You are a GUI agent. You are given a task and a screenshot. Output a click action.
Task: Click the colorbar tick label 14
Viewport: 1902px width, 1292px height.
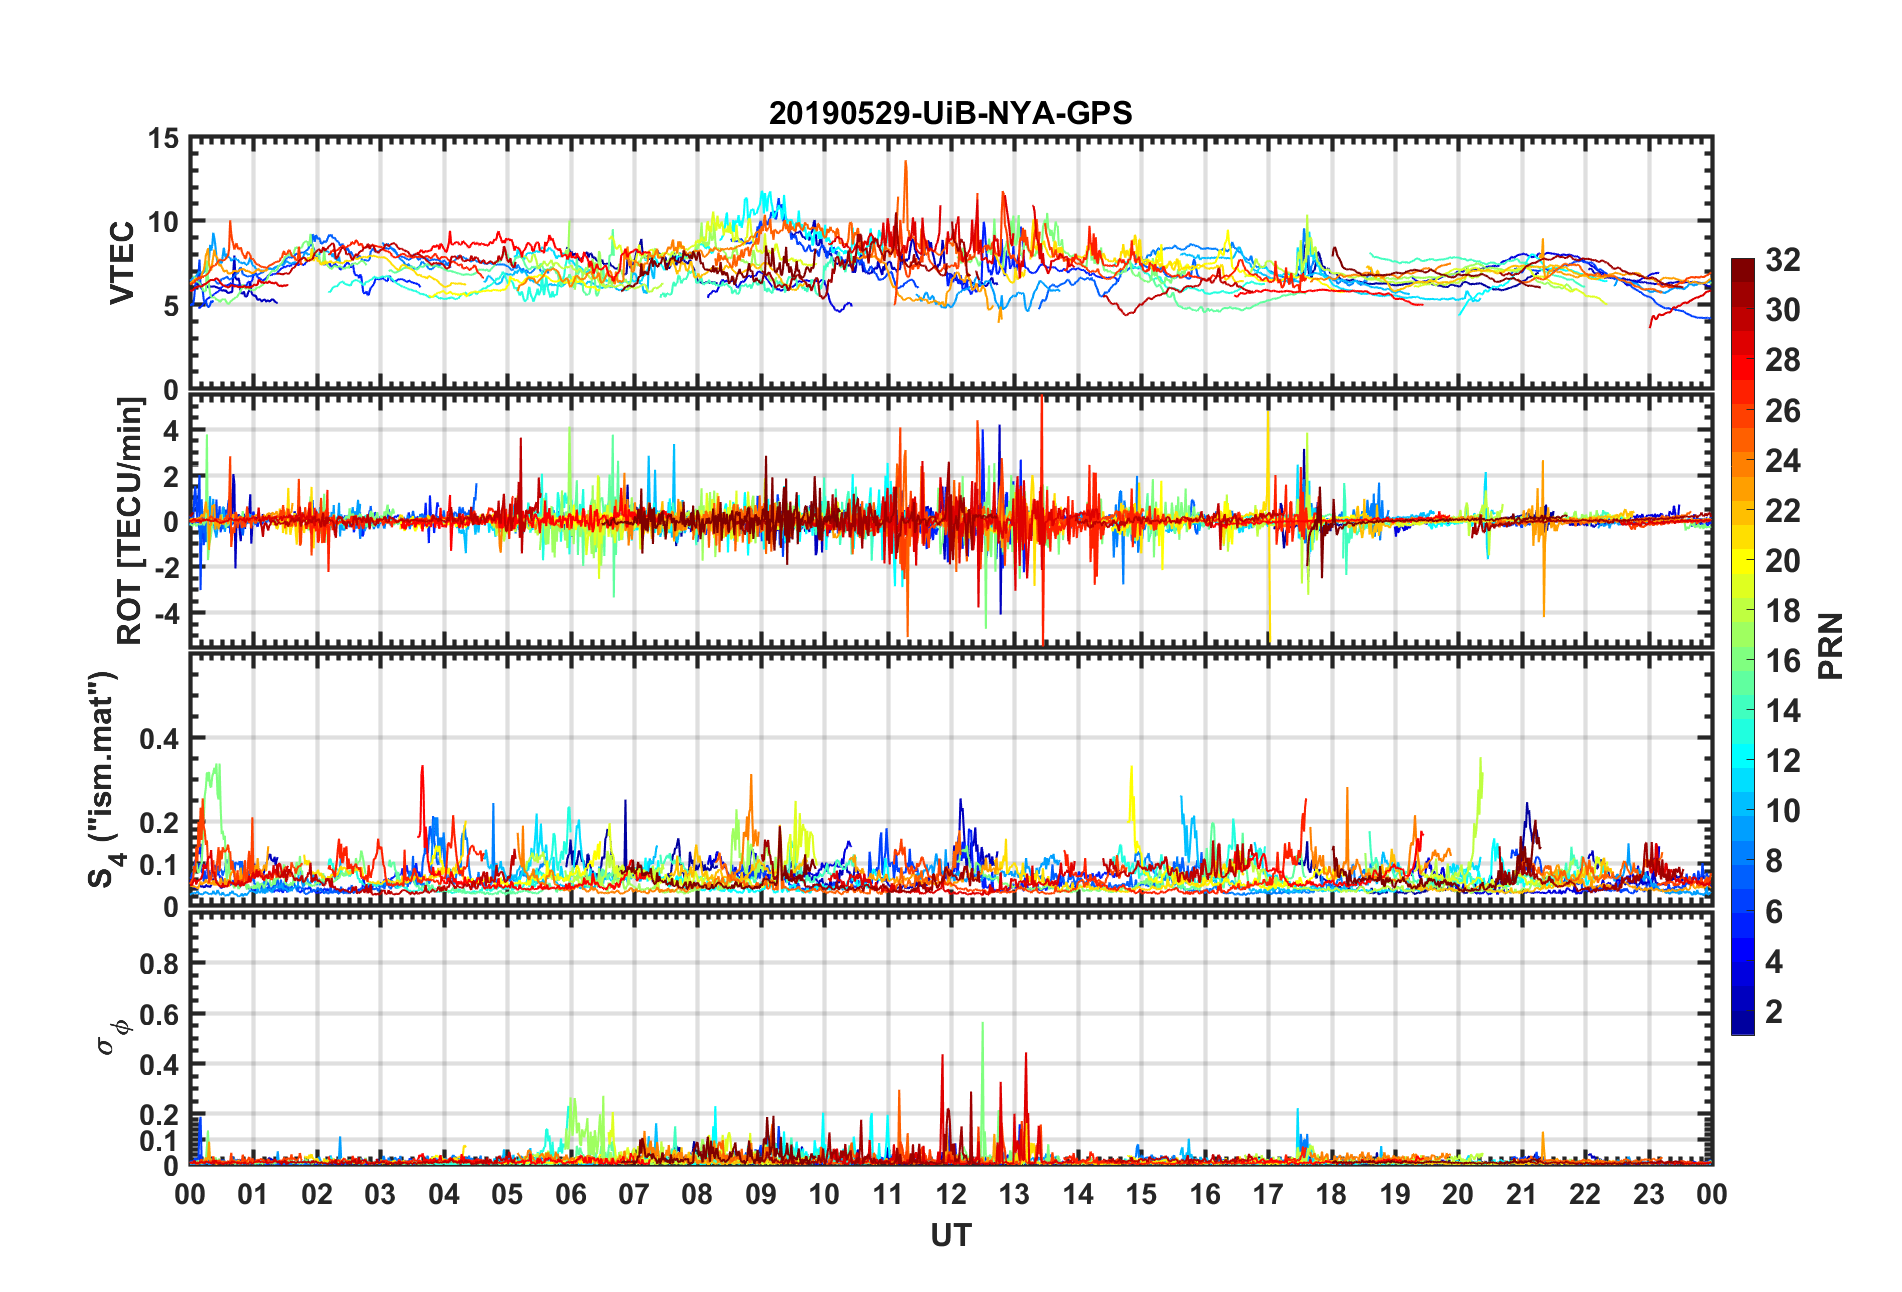point(1783,711)
